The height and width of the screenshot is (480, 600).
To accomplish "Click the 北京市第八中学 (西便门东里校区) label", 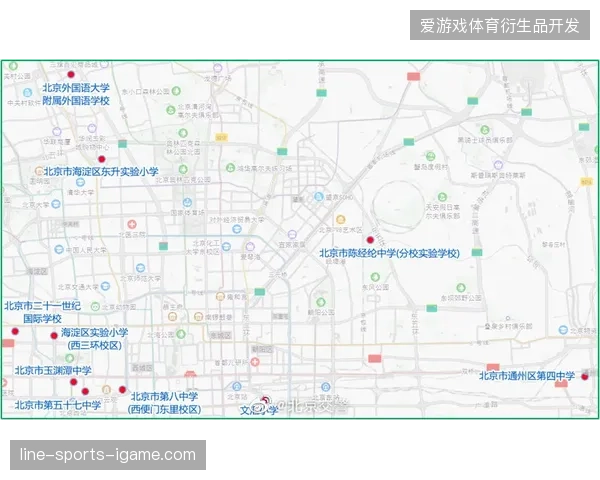I will pos(164,403).
